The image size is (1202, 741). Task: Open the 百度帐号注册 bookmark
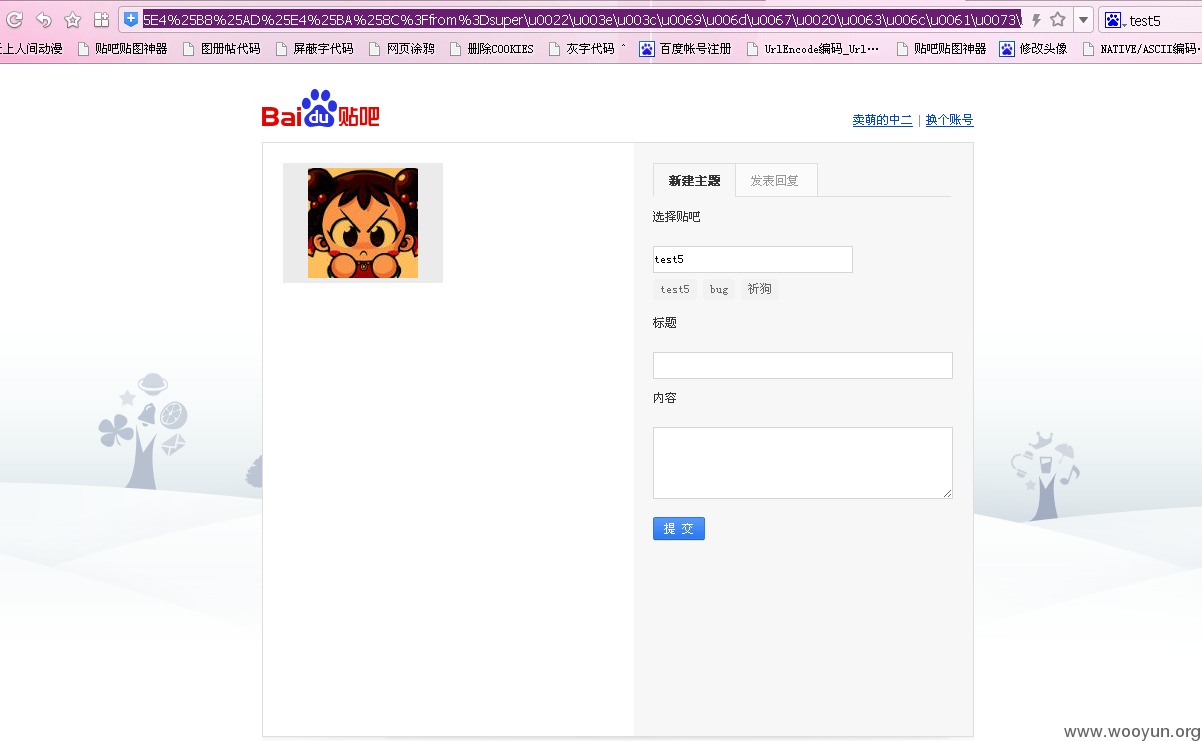tap(686, 48)
